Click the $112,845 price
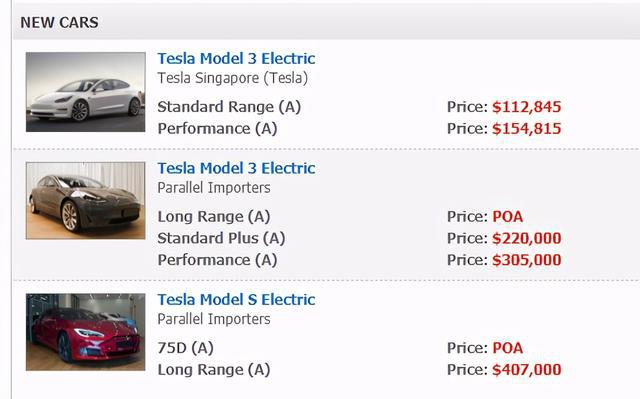 pyautogui.click(x=527, y=107)
